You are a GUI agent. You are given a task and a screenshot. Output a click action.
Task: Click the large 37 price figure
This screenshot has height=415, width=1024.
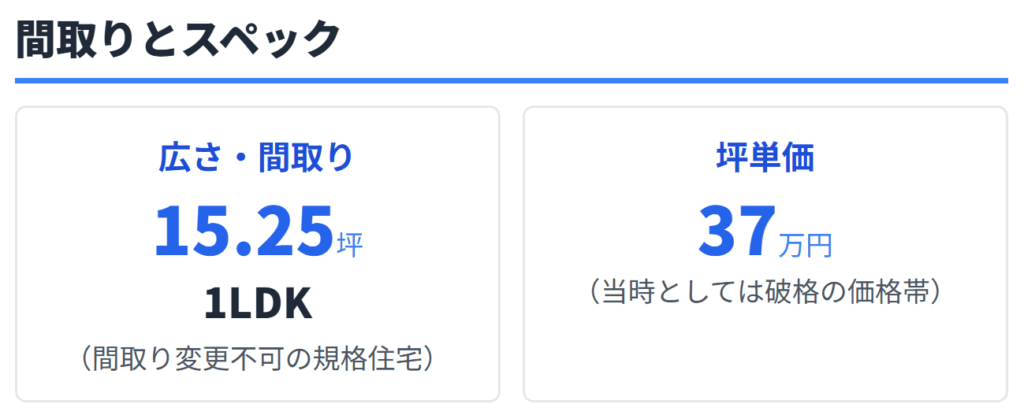click(737, 229)
